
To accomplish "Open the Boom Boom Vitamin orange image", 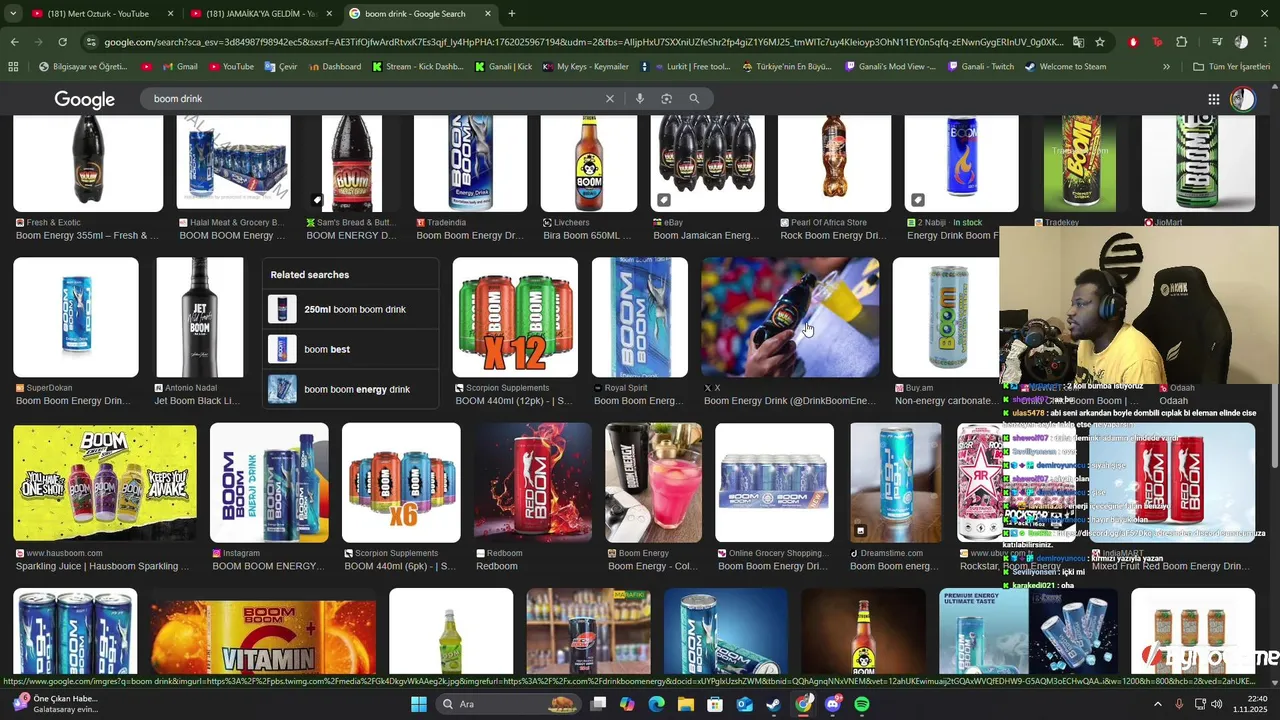I will (263, 635).
